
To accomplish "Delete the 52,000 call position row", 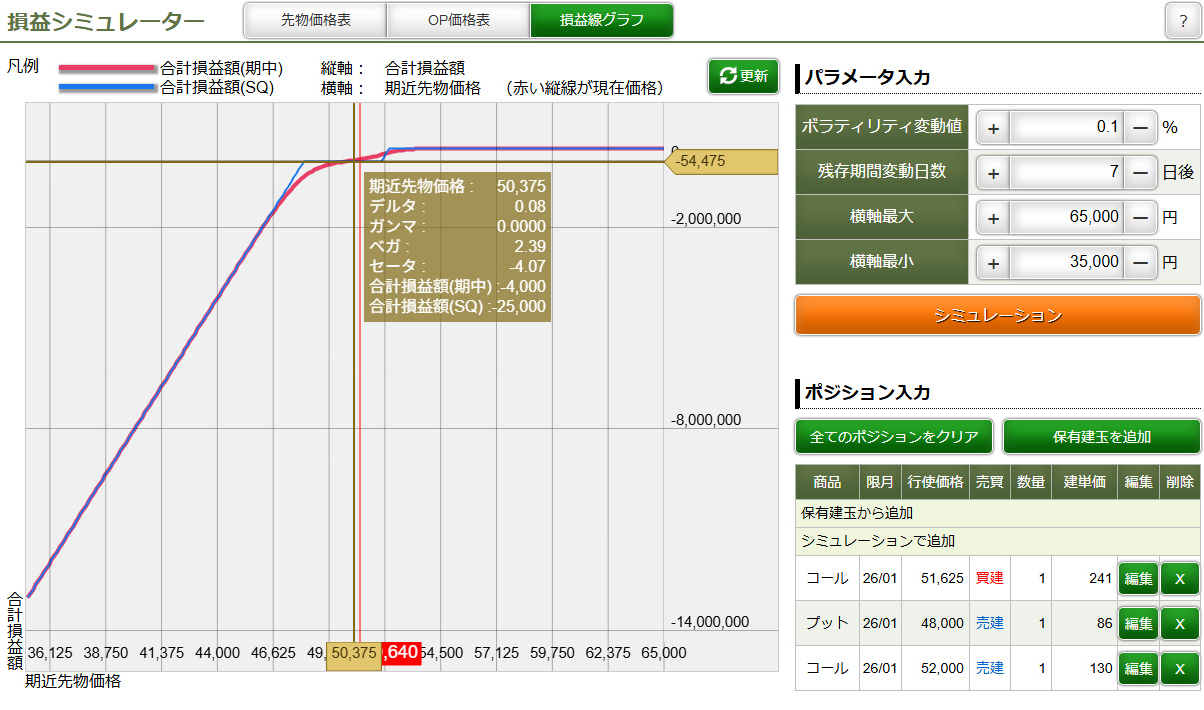I will (1179, 668).
